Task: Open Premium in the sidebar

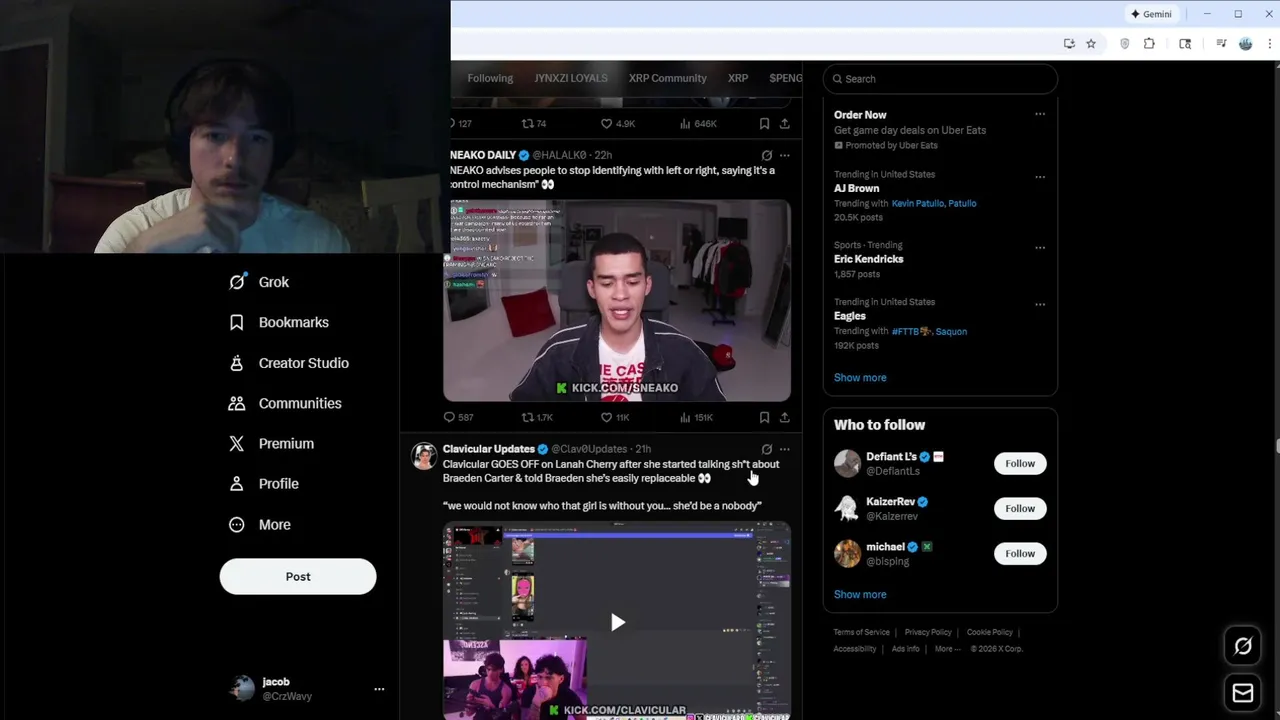Action: point(271,443)
